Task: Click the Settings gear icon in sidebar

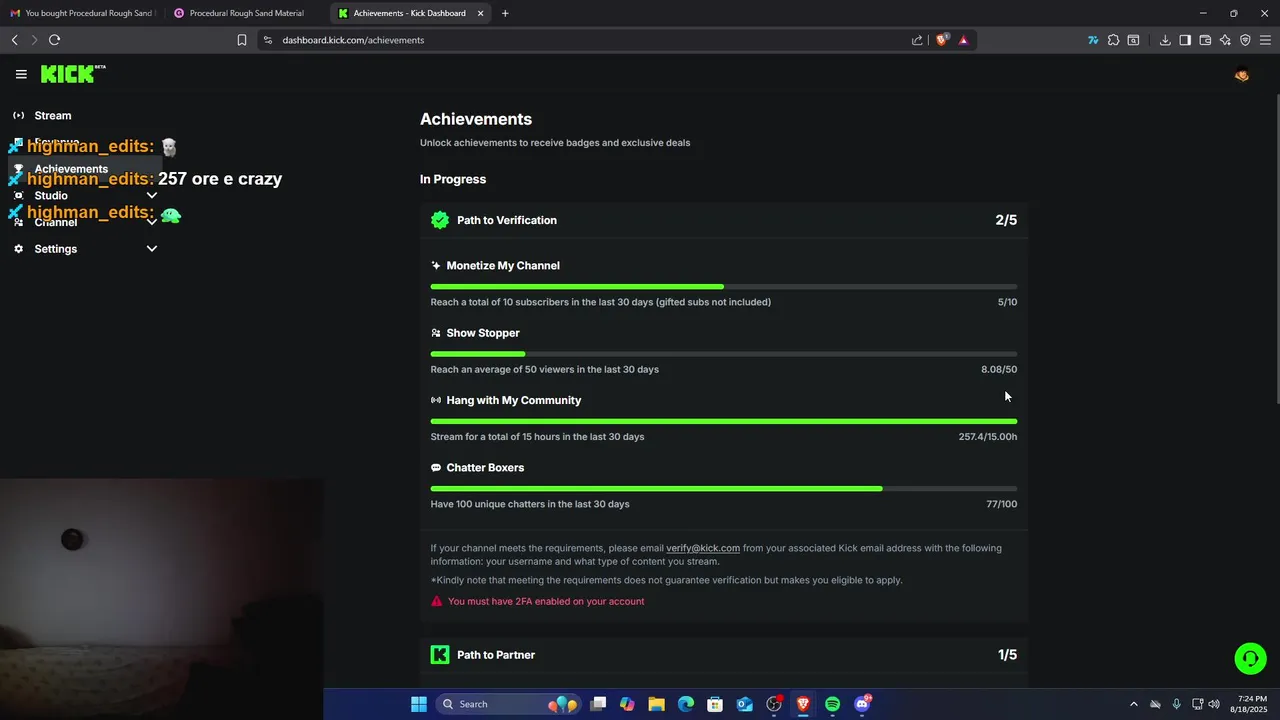Action: coord(18,249)
